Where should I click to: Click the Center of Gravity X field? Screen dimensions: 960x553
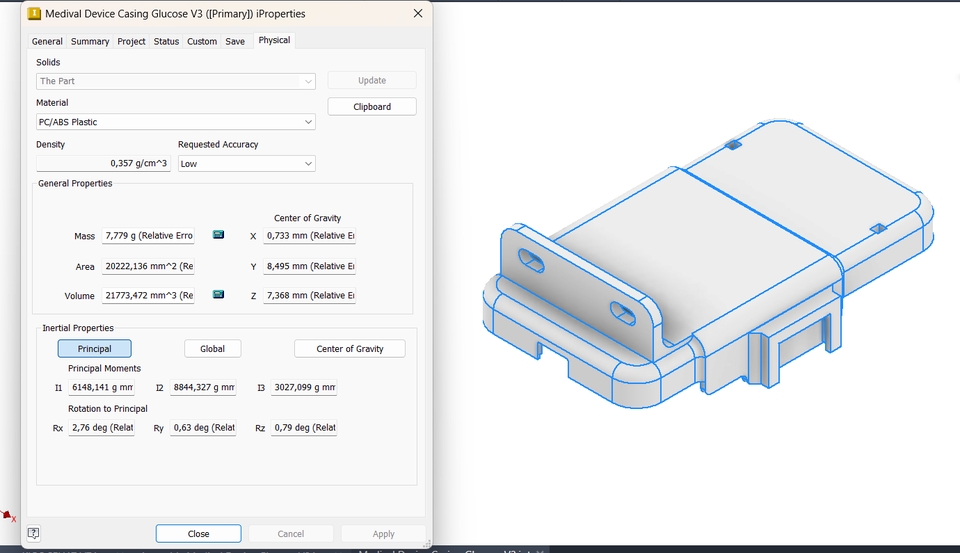[x=310, y=236]
